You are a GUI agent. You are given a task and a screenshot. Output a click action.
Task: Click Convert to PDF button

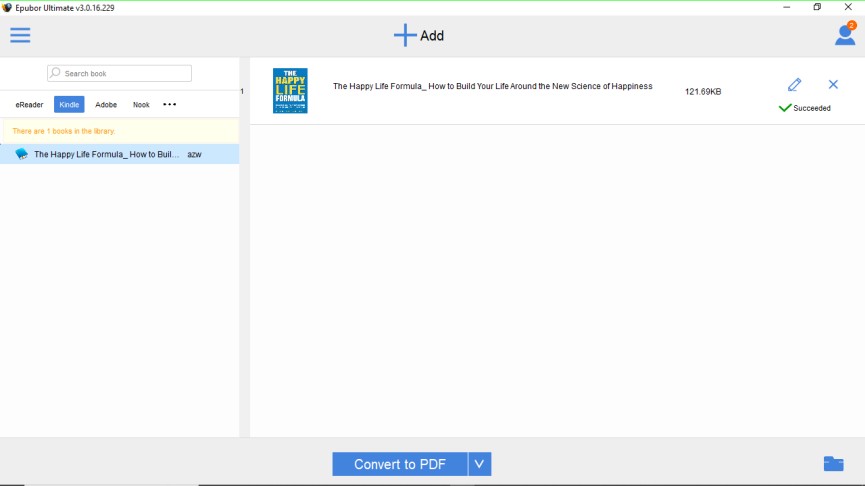point(400,464)
